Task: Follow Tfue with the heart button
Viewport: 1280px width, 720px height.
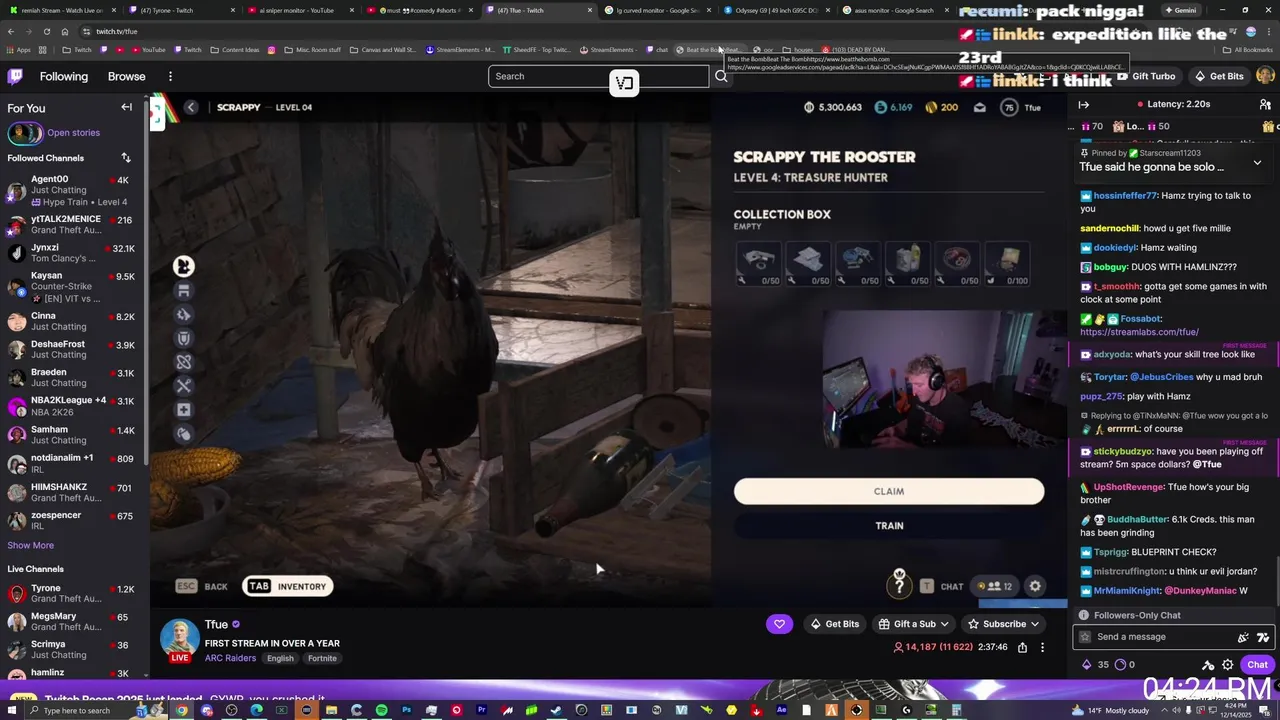Action: pos(779,624)
